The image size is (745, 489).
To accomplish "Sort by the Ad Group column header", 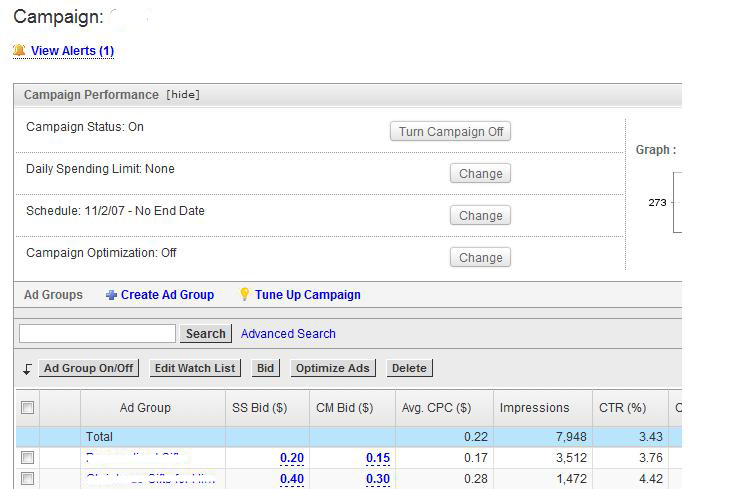I will pos(145,408).
